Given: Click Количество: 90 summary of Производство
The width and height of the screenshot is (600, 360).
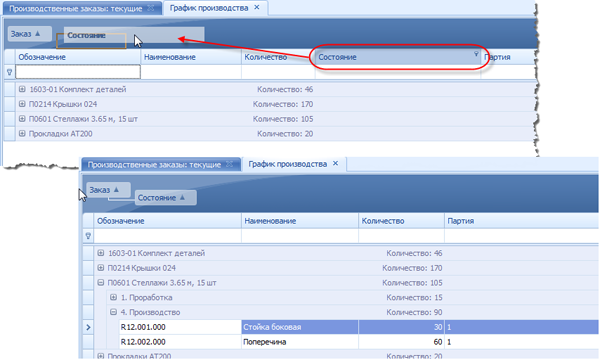Looking at the screenshot, I should click(414, 312).
